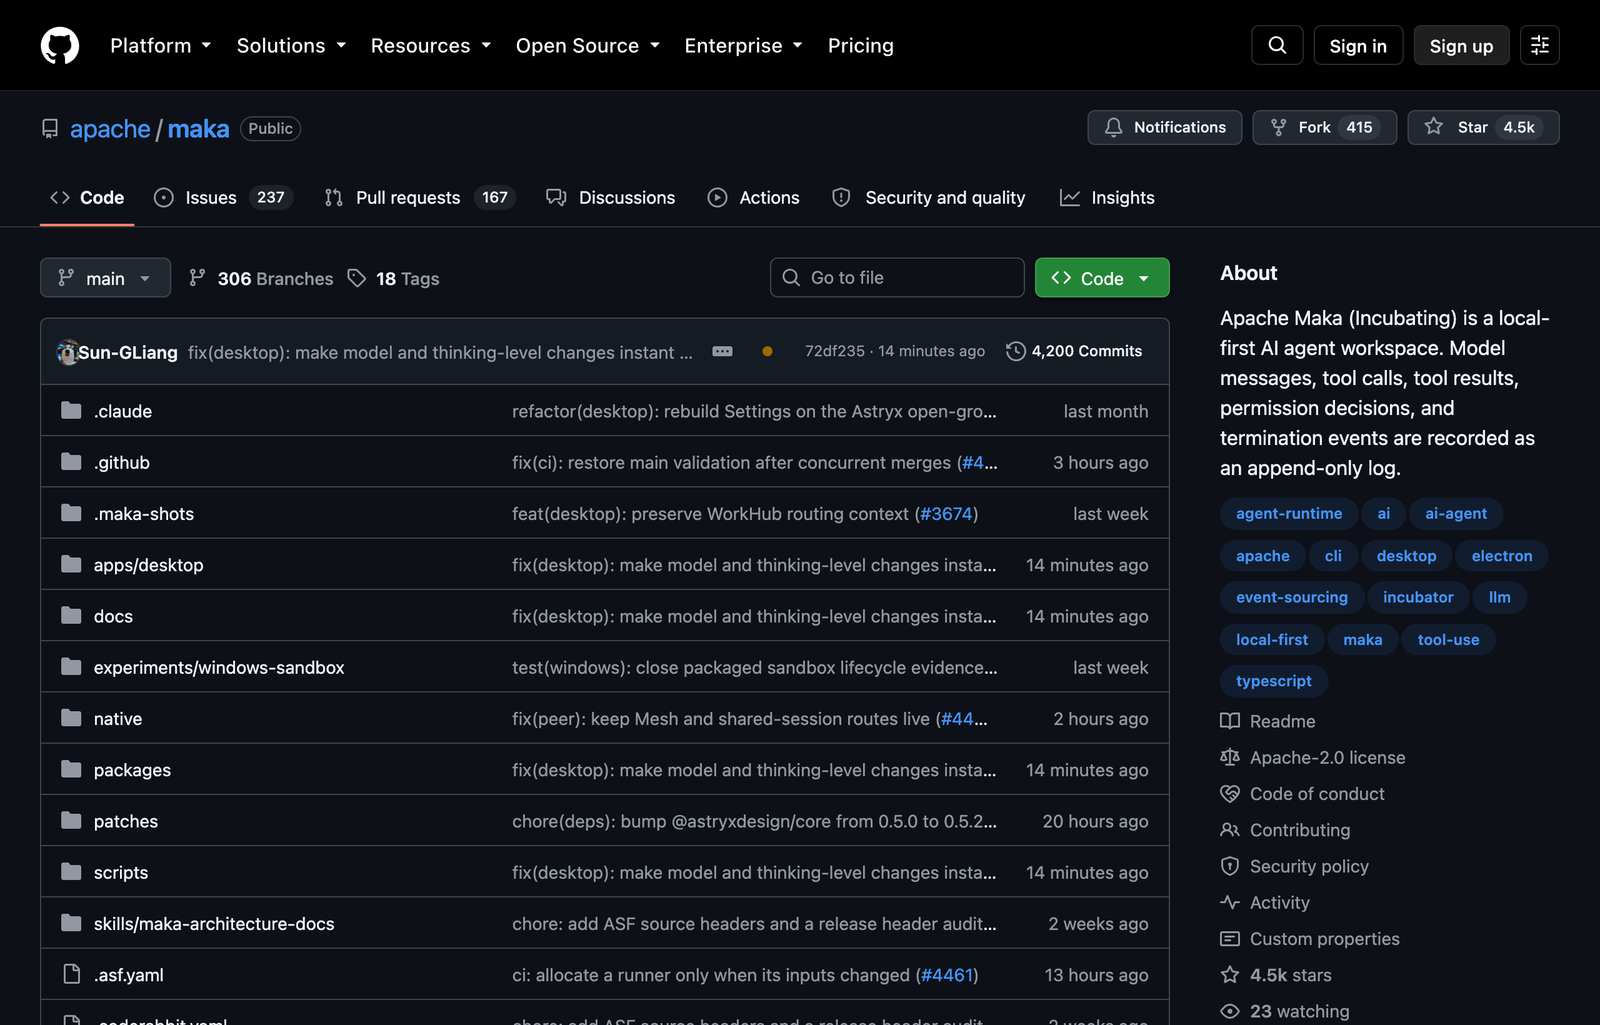
Task: Click the native folder icon
Action: (x=71, y=718)
